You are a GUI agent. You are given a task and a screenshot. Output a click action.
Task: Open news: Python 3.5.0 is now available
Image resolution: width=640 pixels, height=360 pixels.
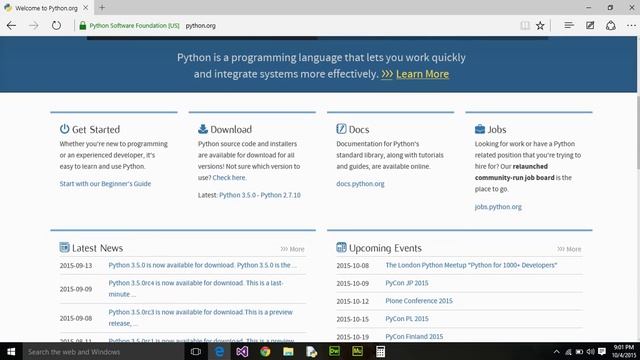(x=202, y=265)
